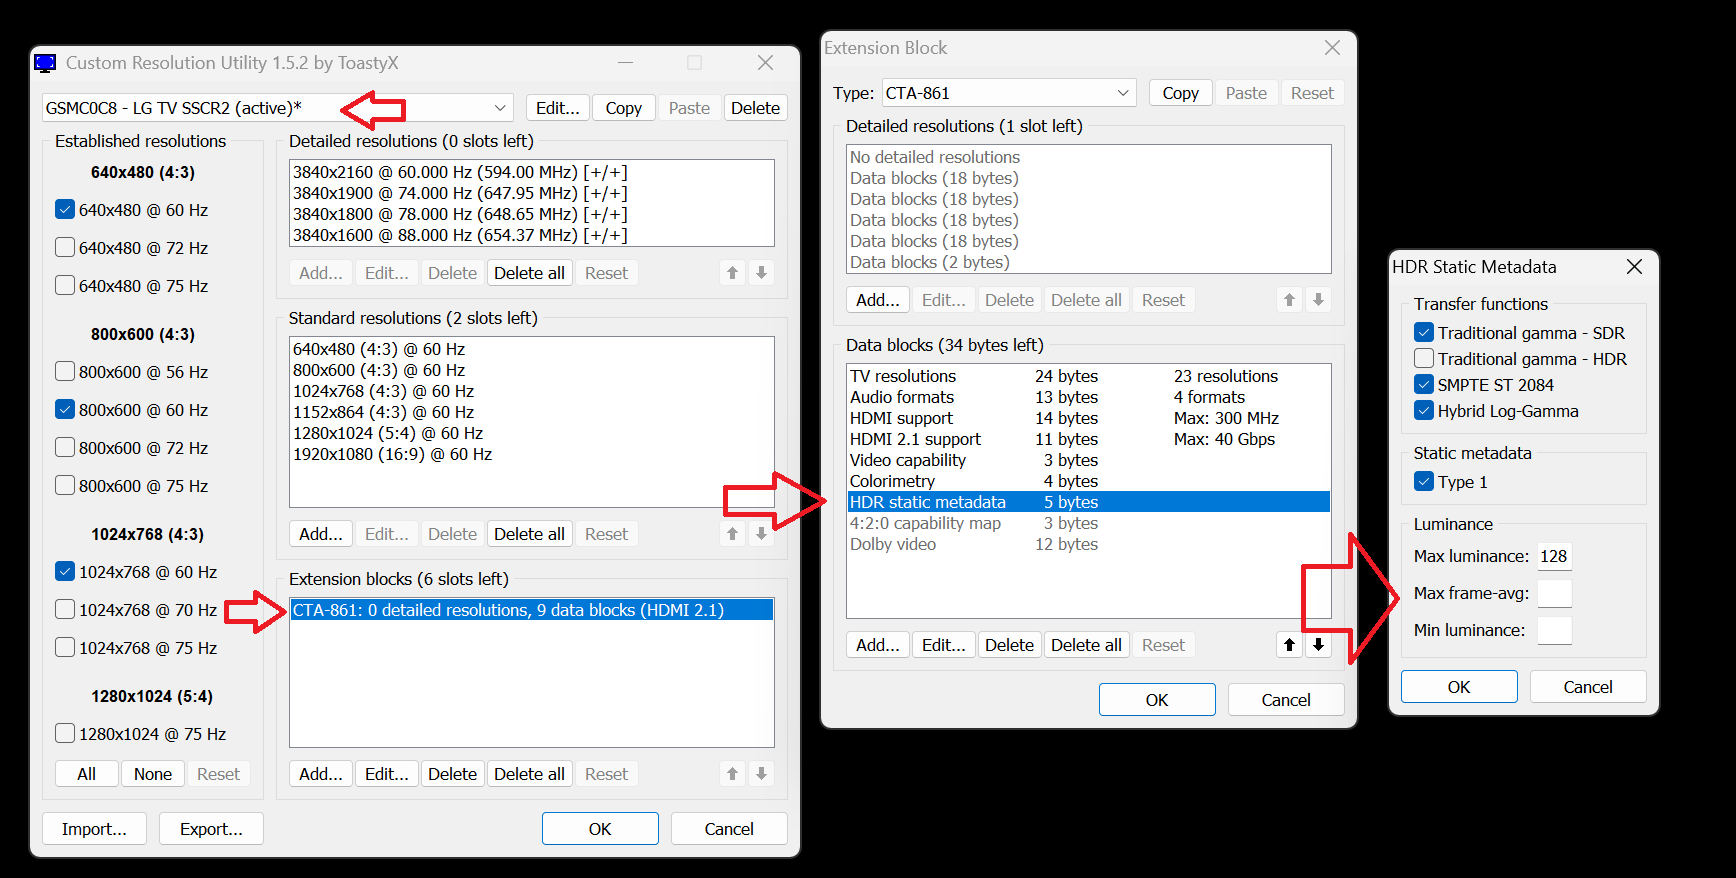Select Colorimetry data block row
This screenshot has height=878, width=1736.
pyautogui.click(x=1088, y=481)
